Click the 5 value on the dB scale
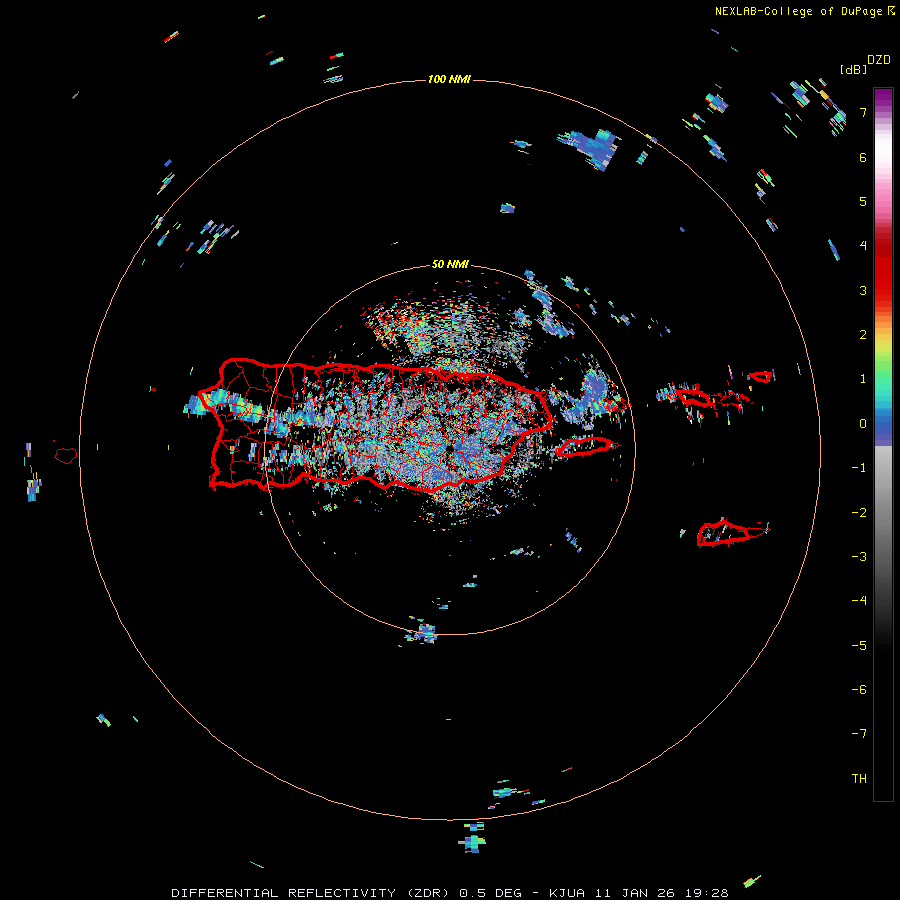The width and height of the screenshot is (900, 900). (x=863, y=201)
